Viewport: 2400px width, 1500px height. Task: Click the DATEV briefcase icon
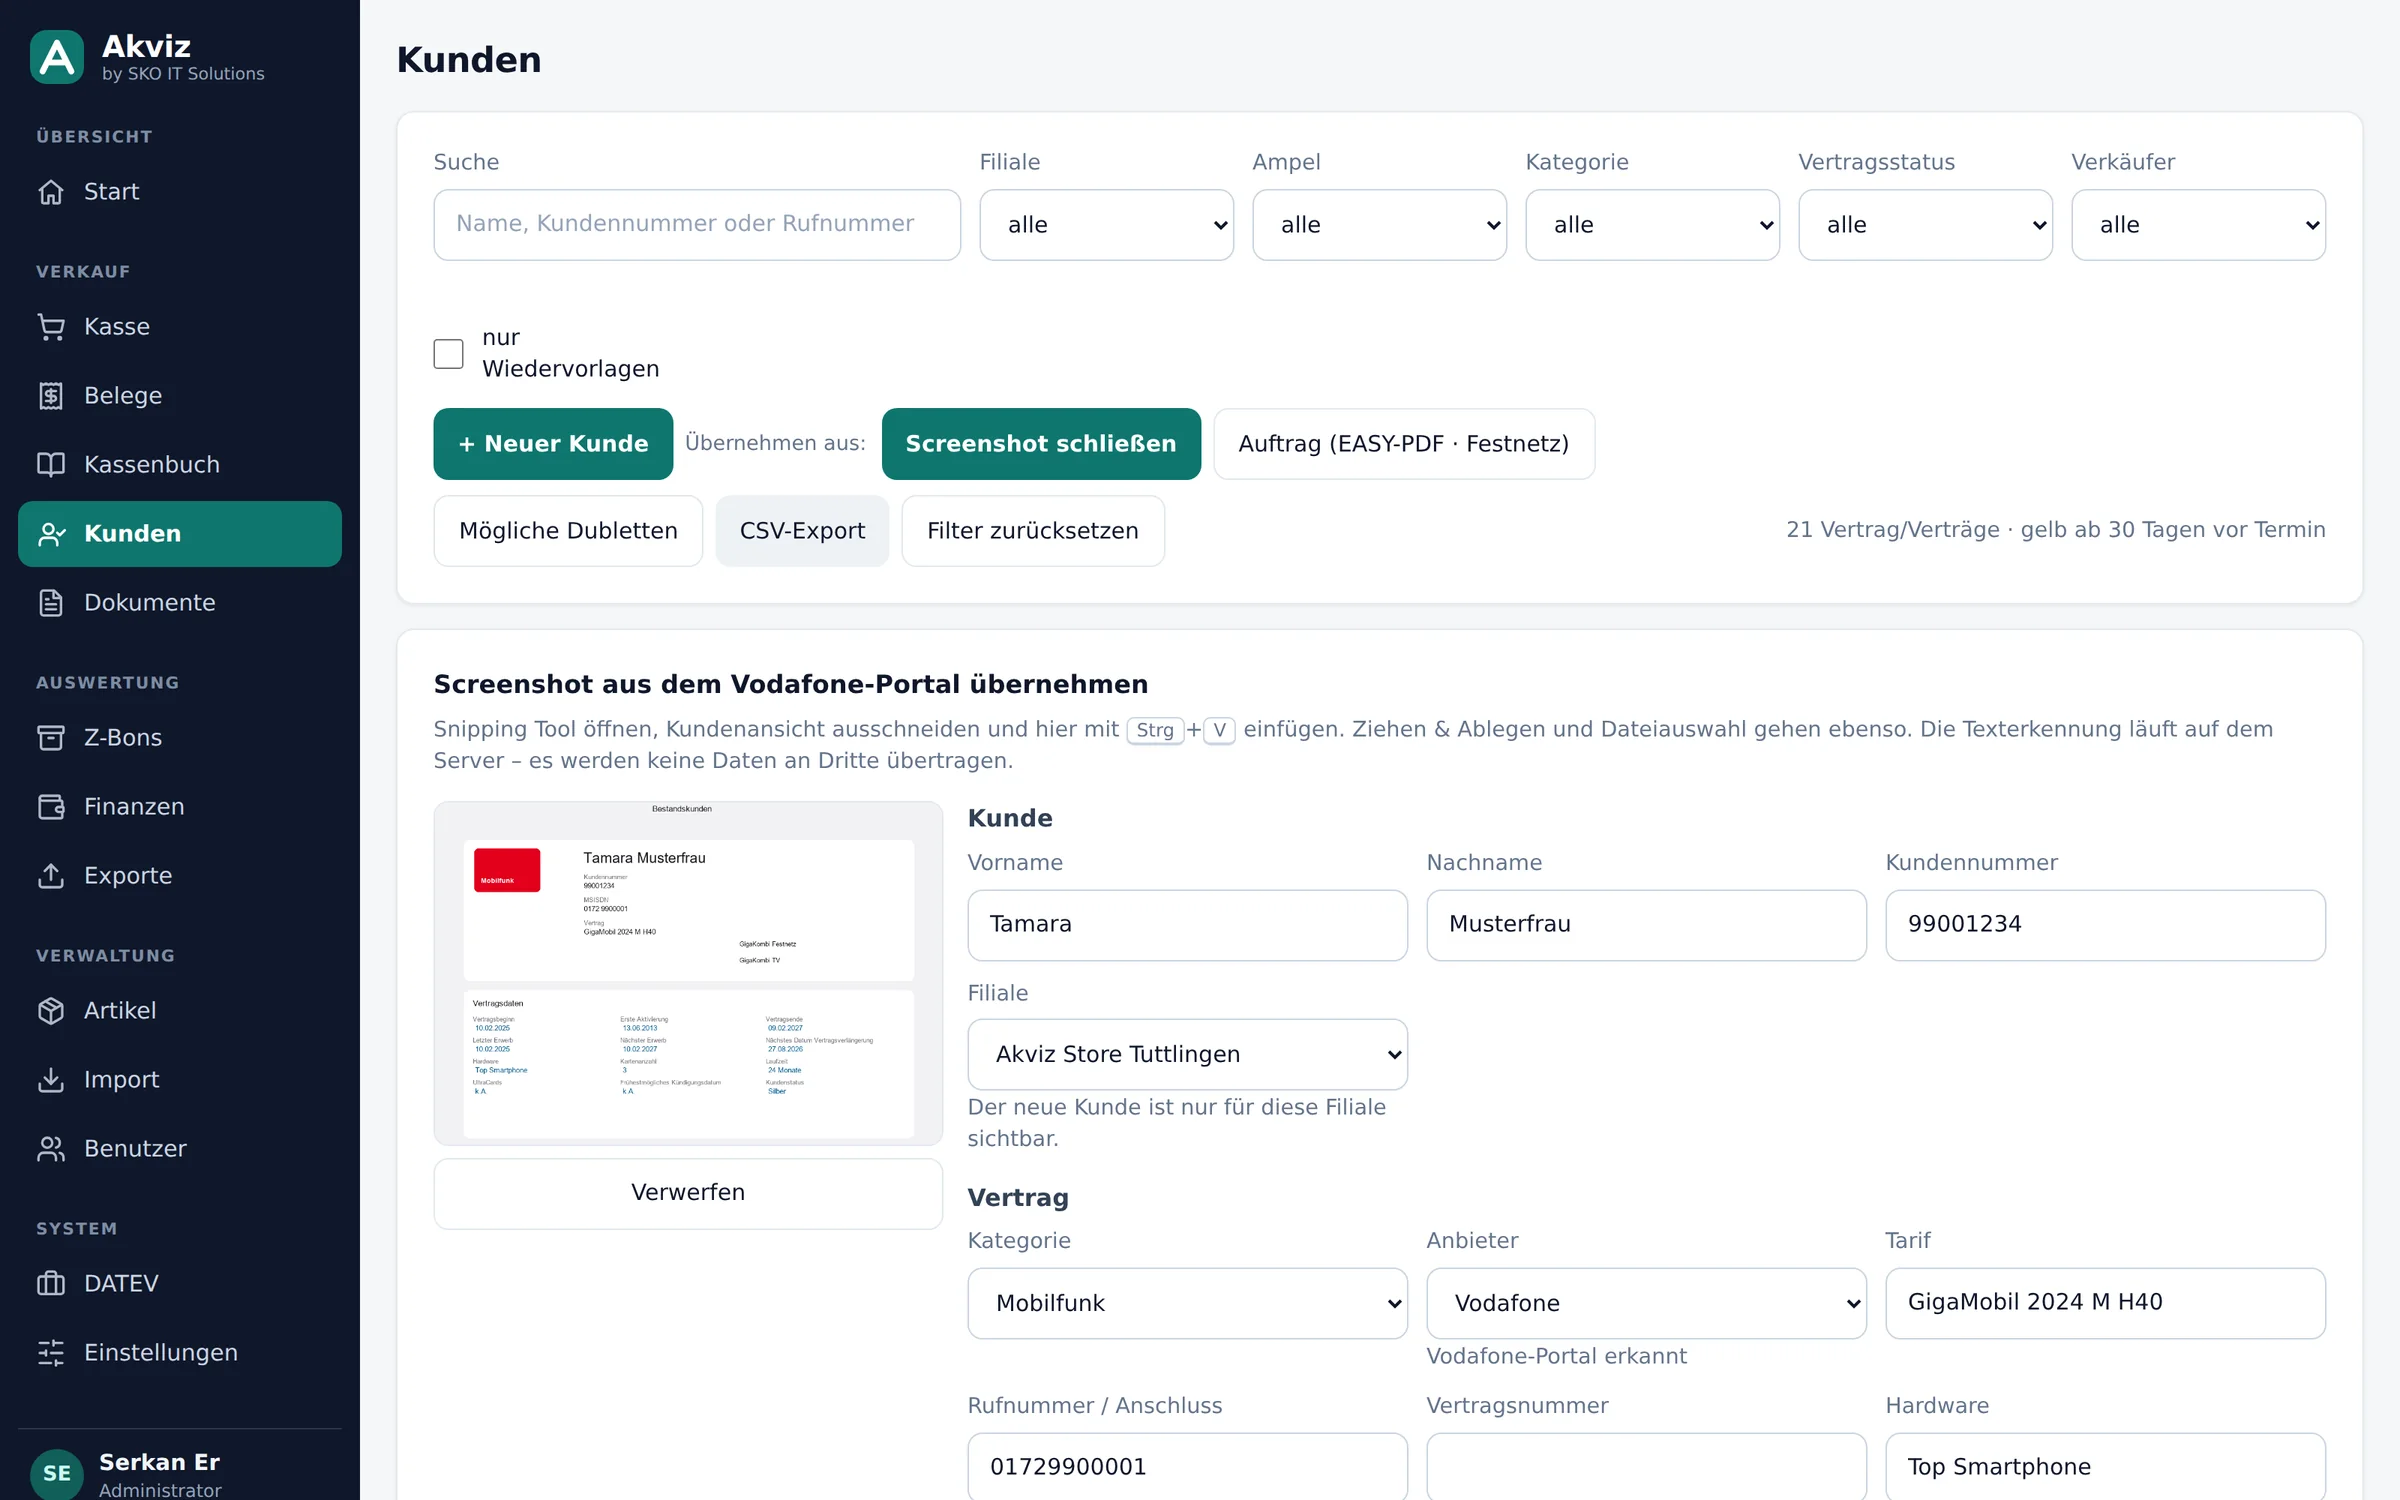pos(51,1283)
